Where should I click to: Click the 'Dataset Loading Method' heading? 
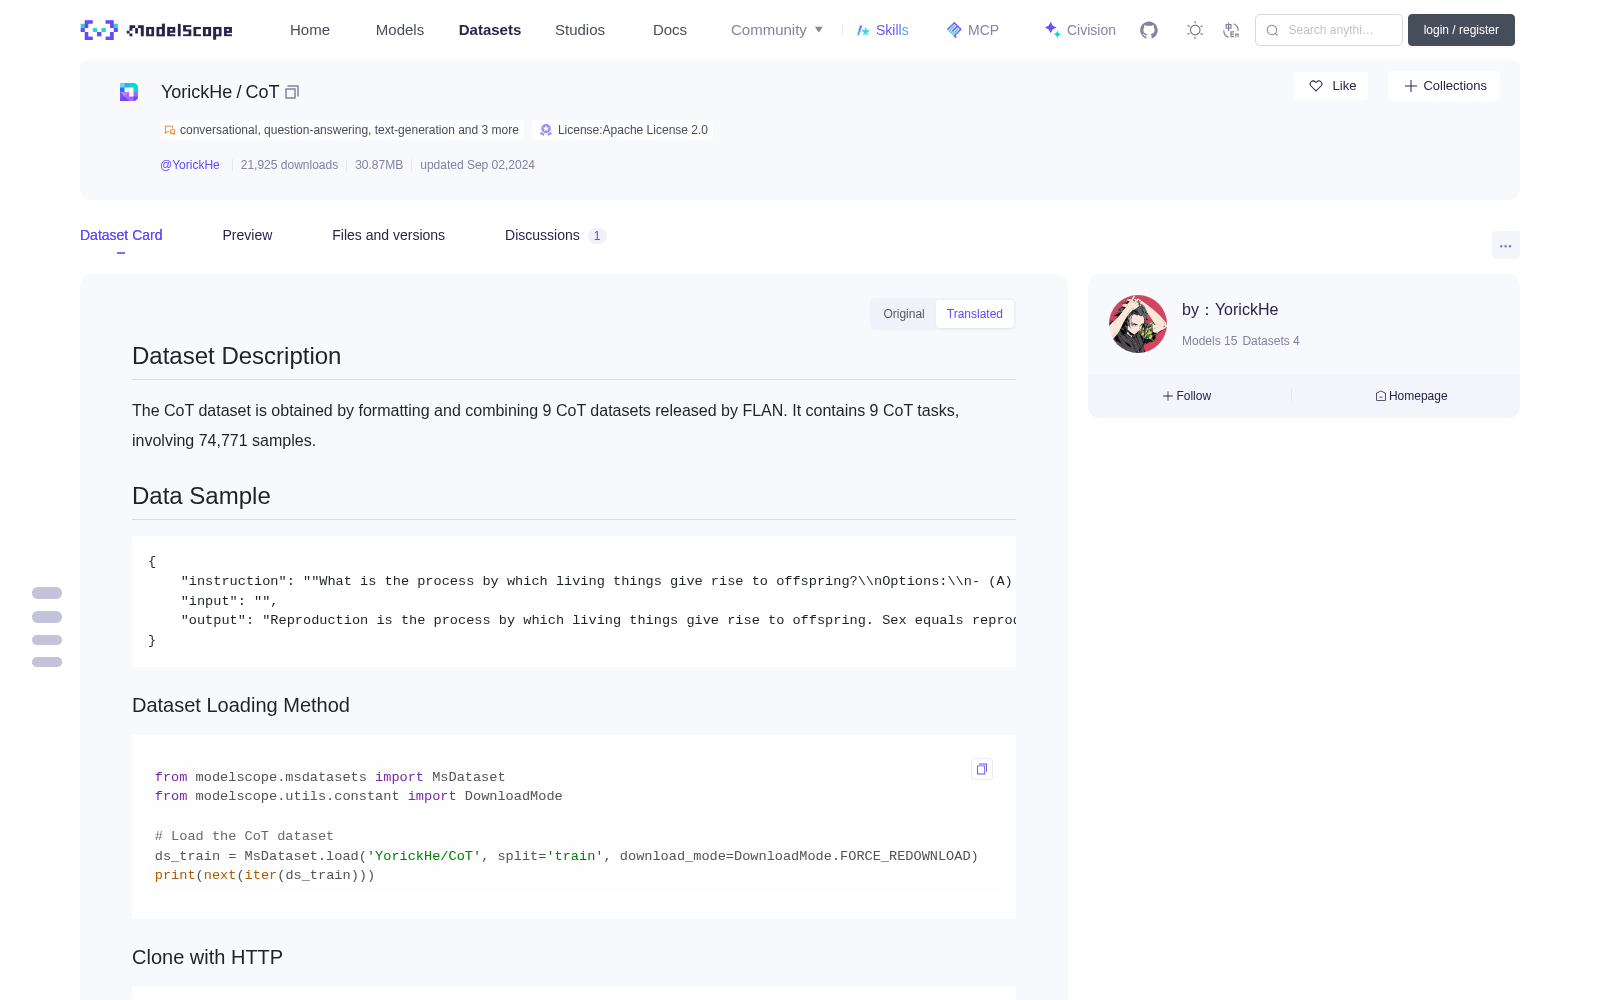click(241, 705)
